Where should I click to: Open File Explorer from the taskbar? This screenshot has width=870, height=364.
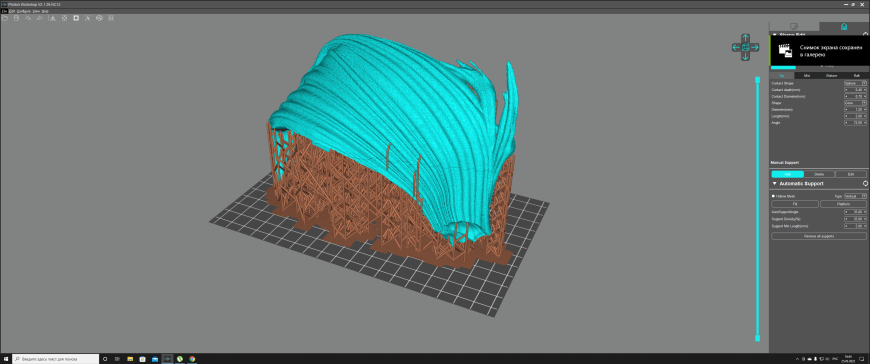click(x=130, y=359)
